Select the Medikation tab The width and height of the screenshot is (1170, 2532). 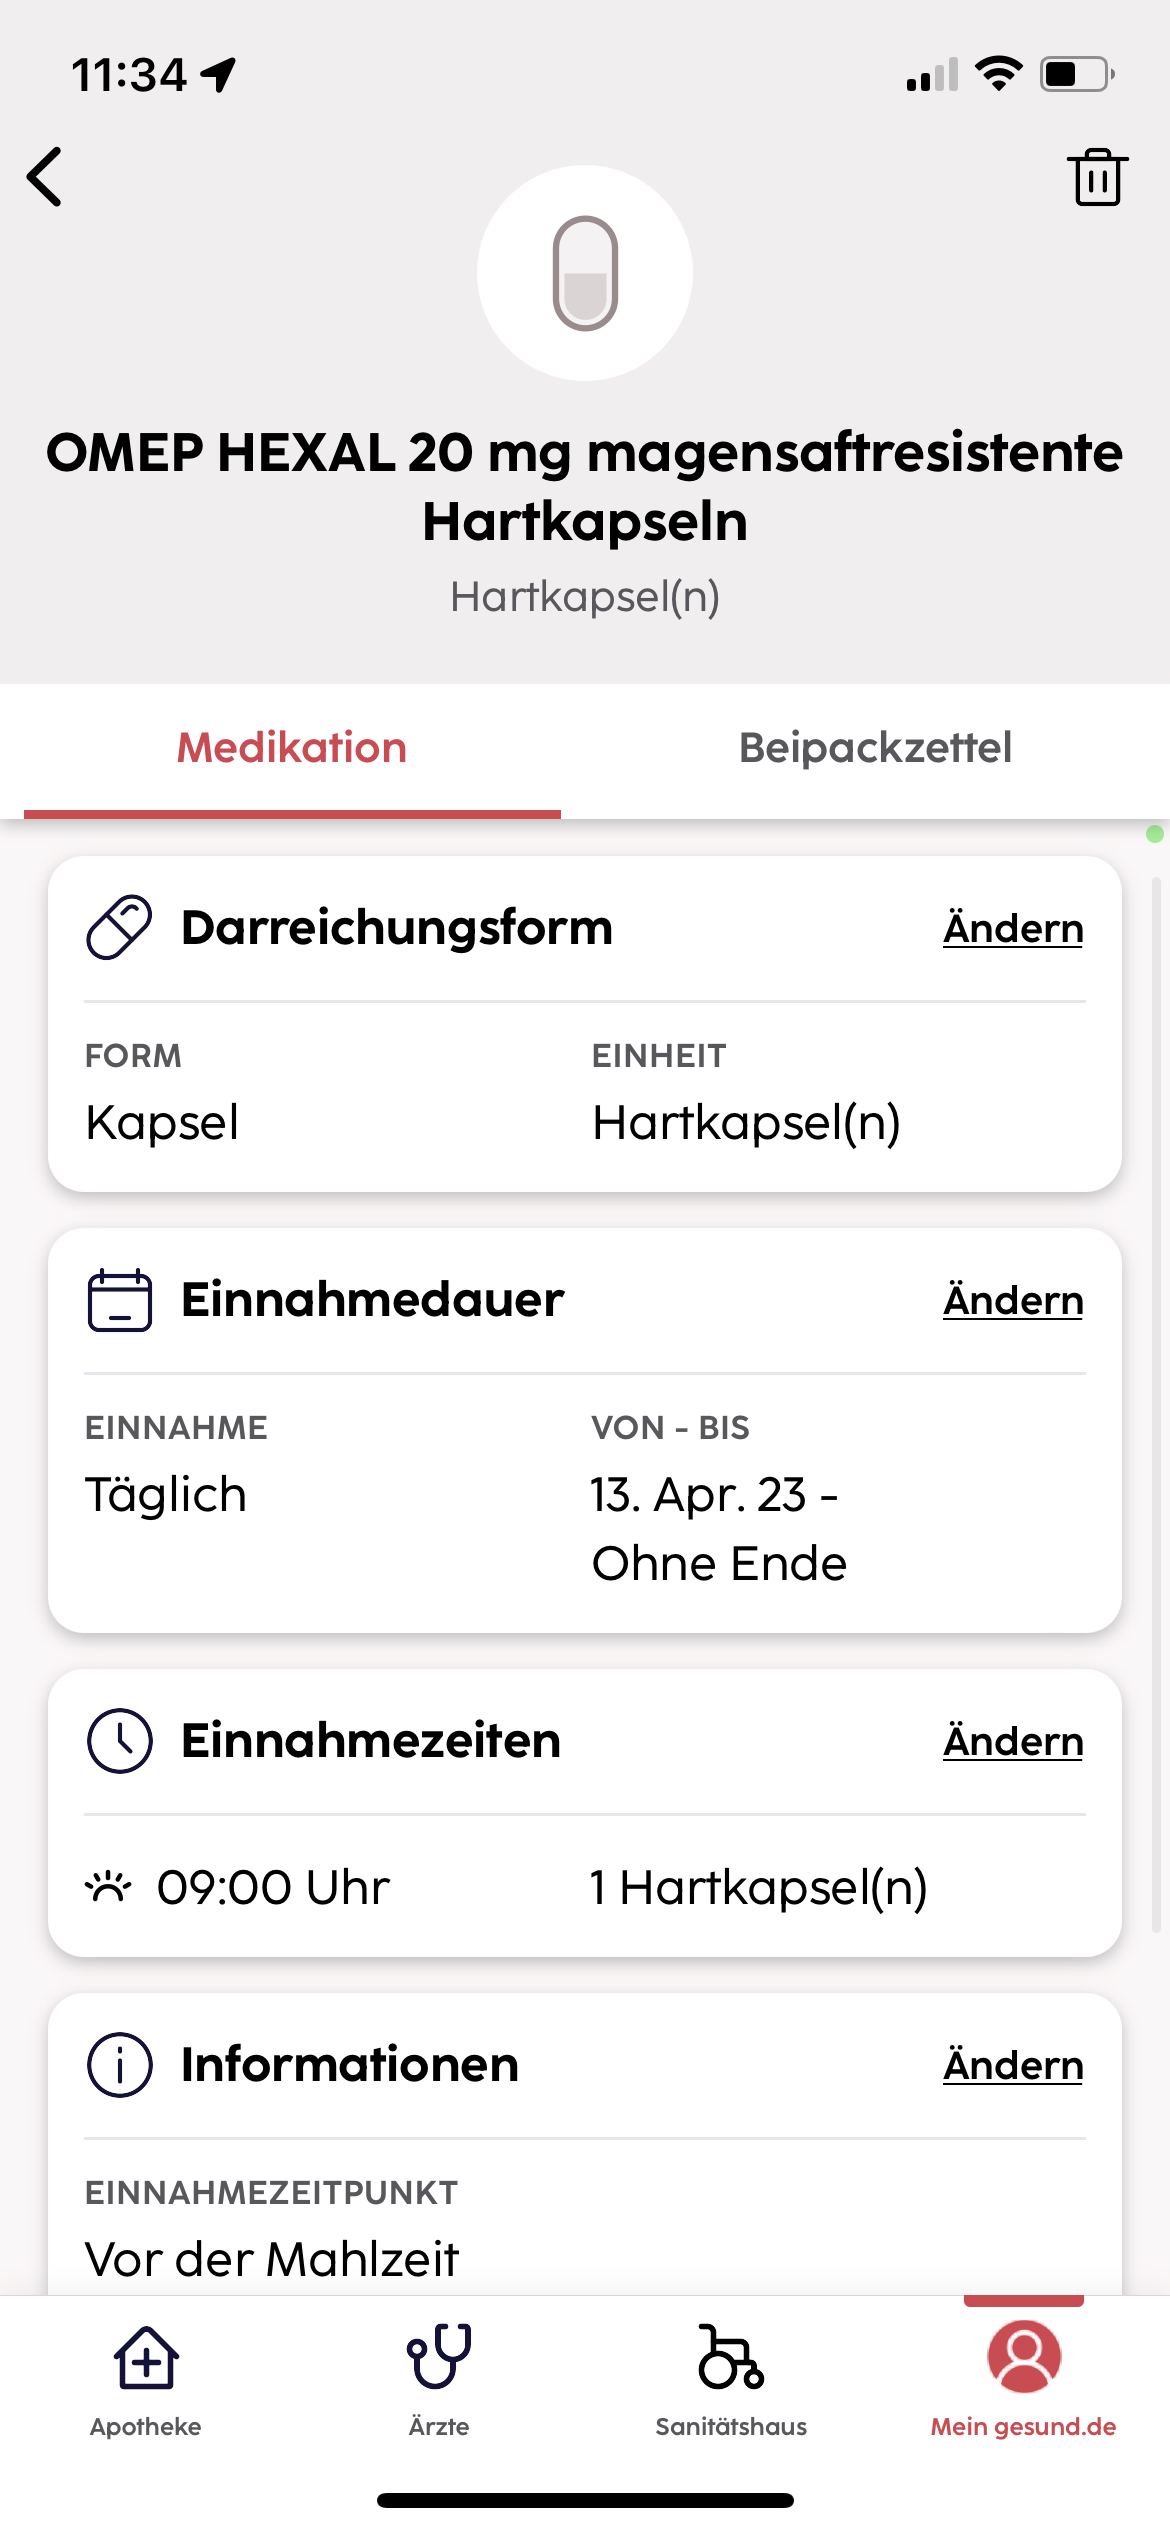[292, 748]
